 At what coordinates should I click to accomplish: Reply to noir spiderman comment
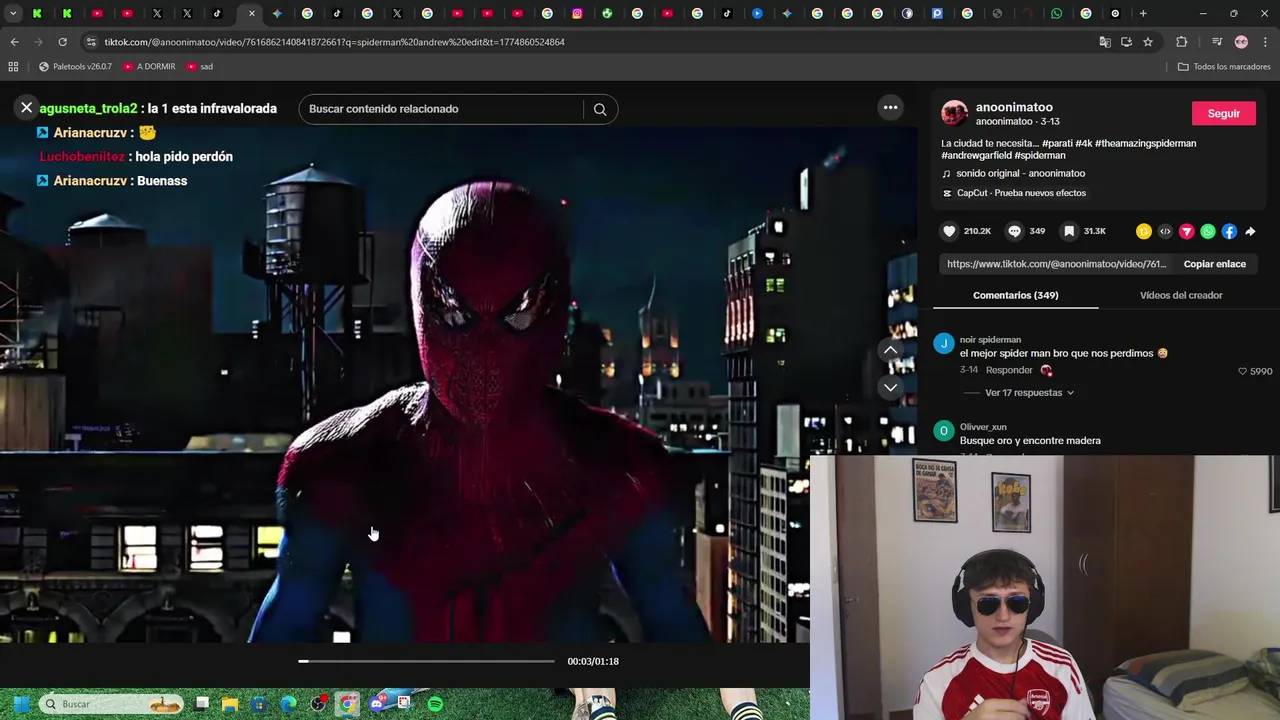click(x=1009, y=370)
